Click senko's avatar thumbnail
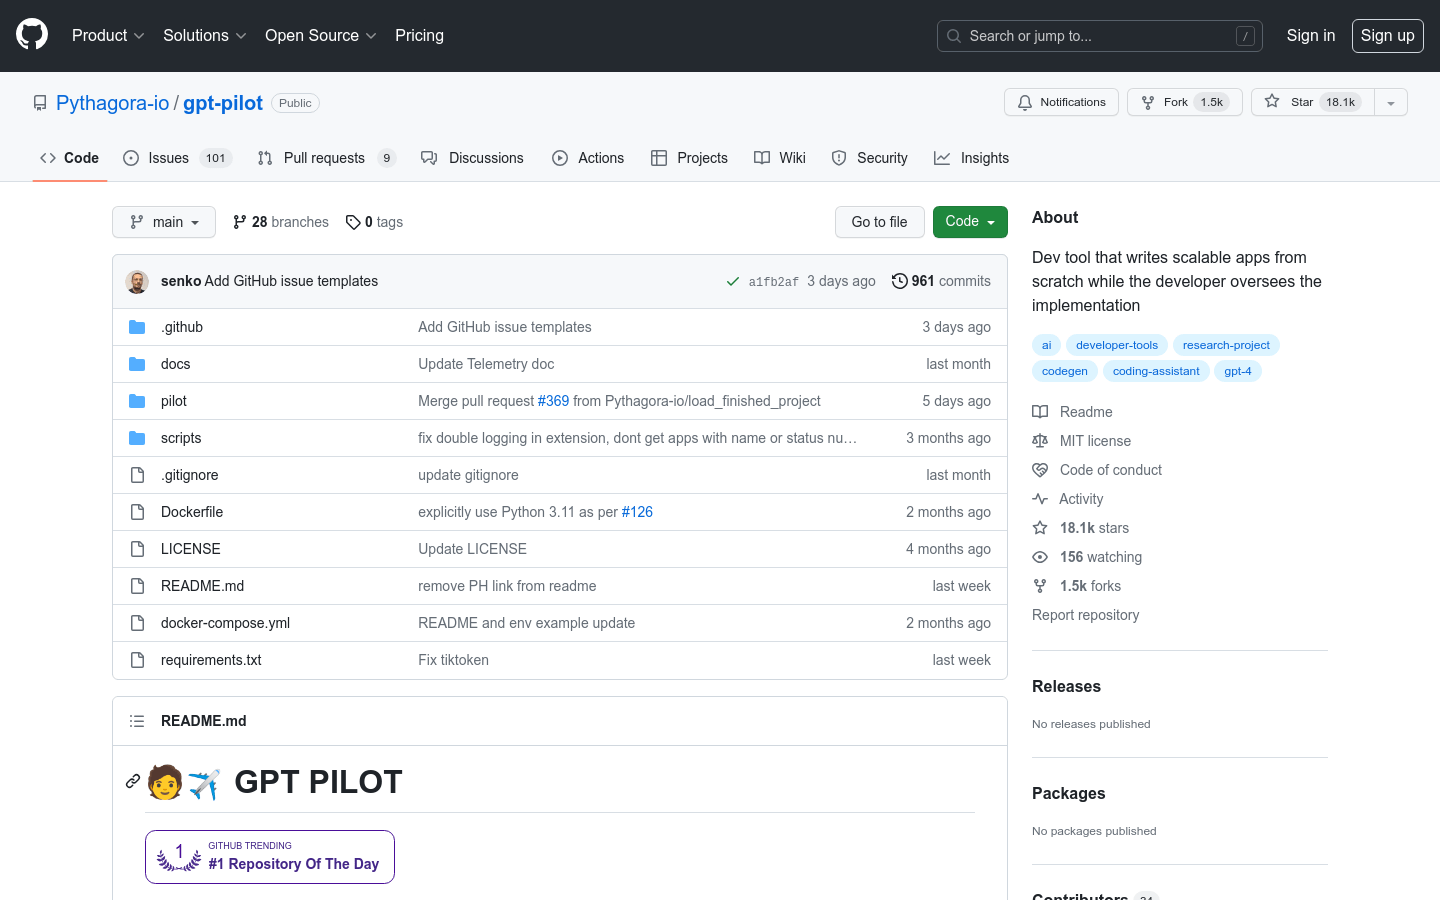Screen dimensions: 1440x900 point(137,282)
